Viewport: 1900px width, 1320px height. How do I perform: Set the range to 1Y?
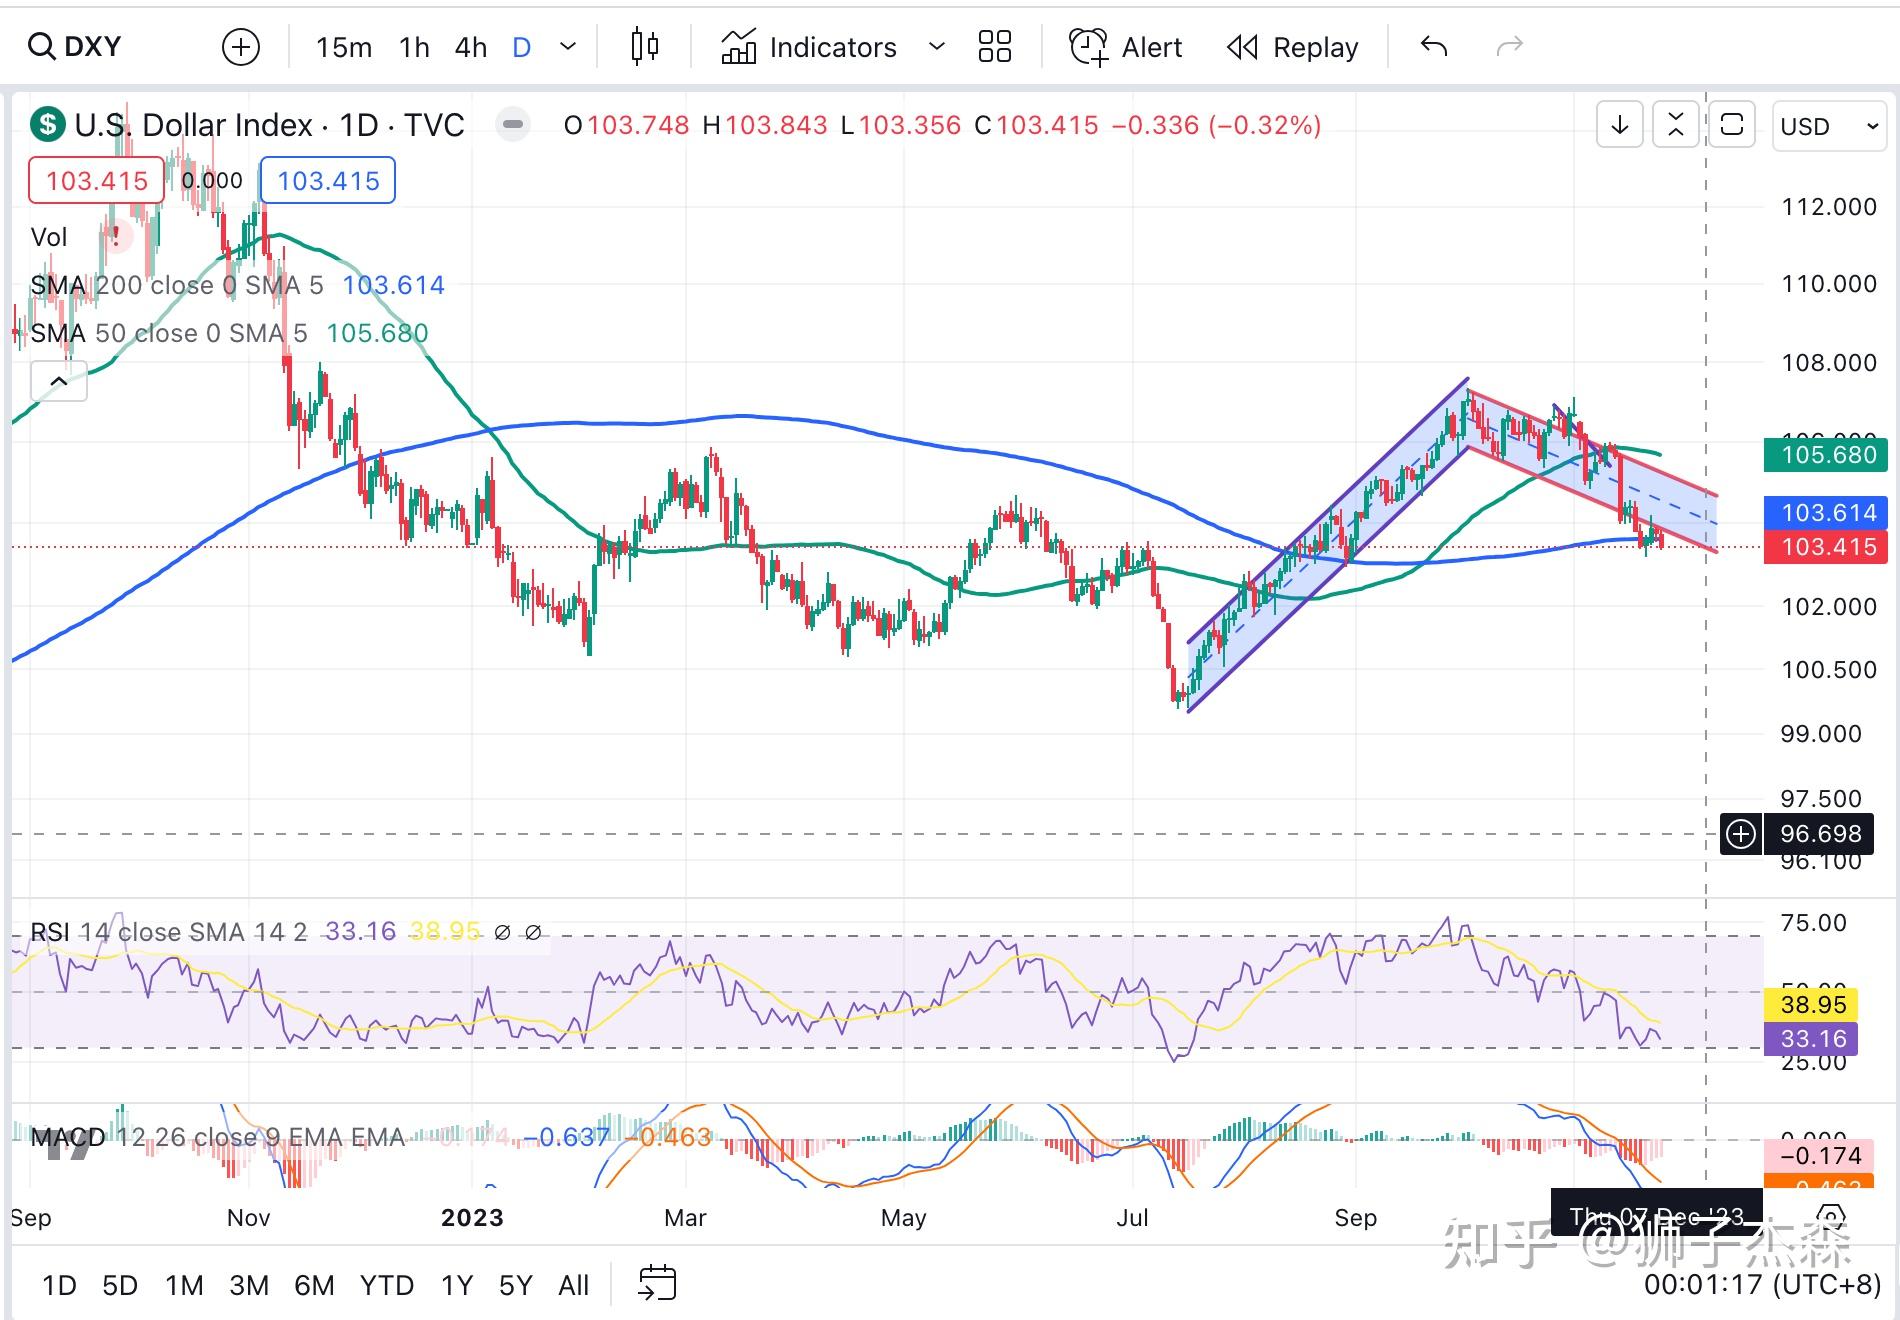(457, 1285)
